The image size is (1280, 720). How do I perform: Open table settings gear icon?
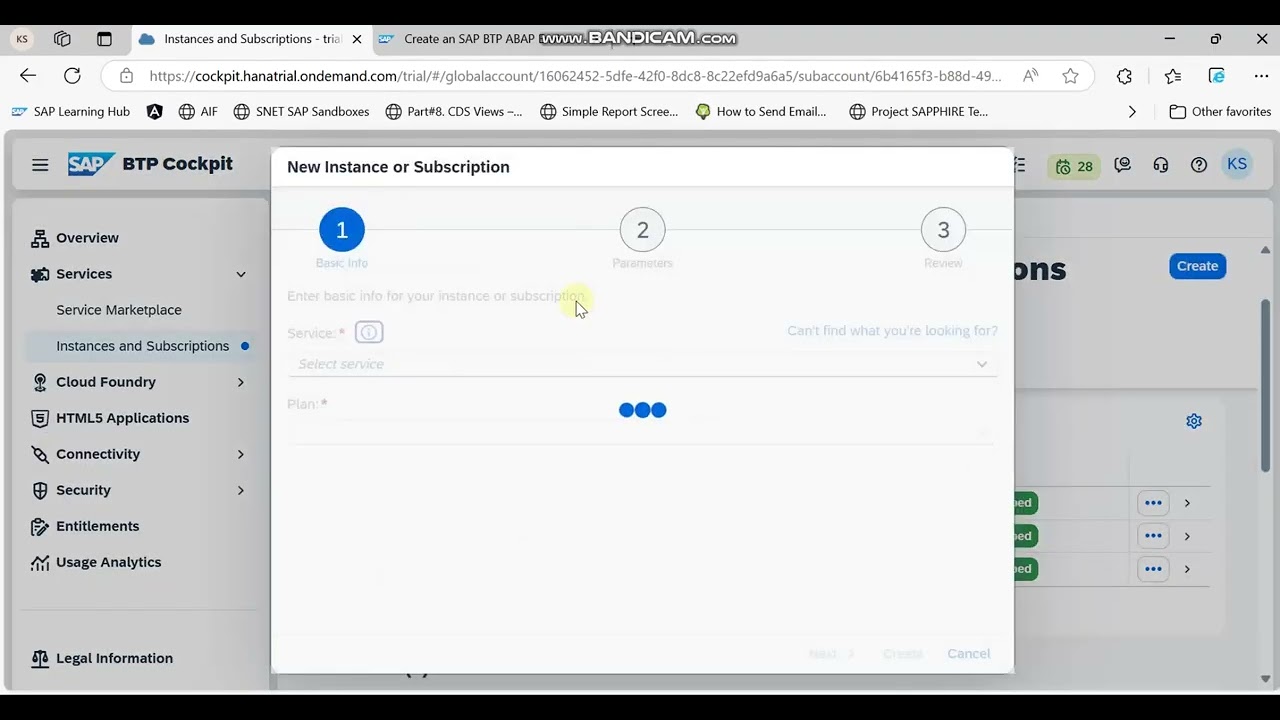(x=1194, y=421)
